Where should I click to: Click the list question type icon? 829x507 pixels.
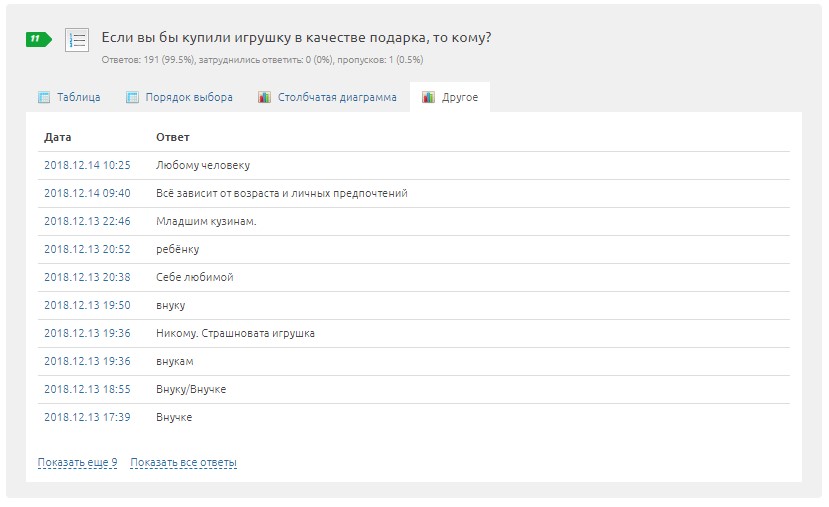[77, 40]
